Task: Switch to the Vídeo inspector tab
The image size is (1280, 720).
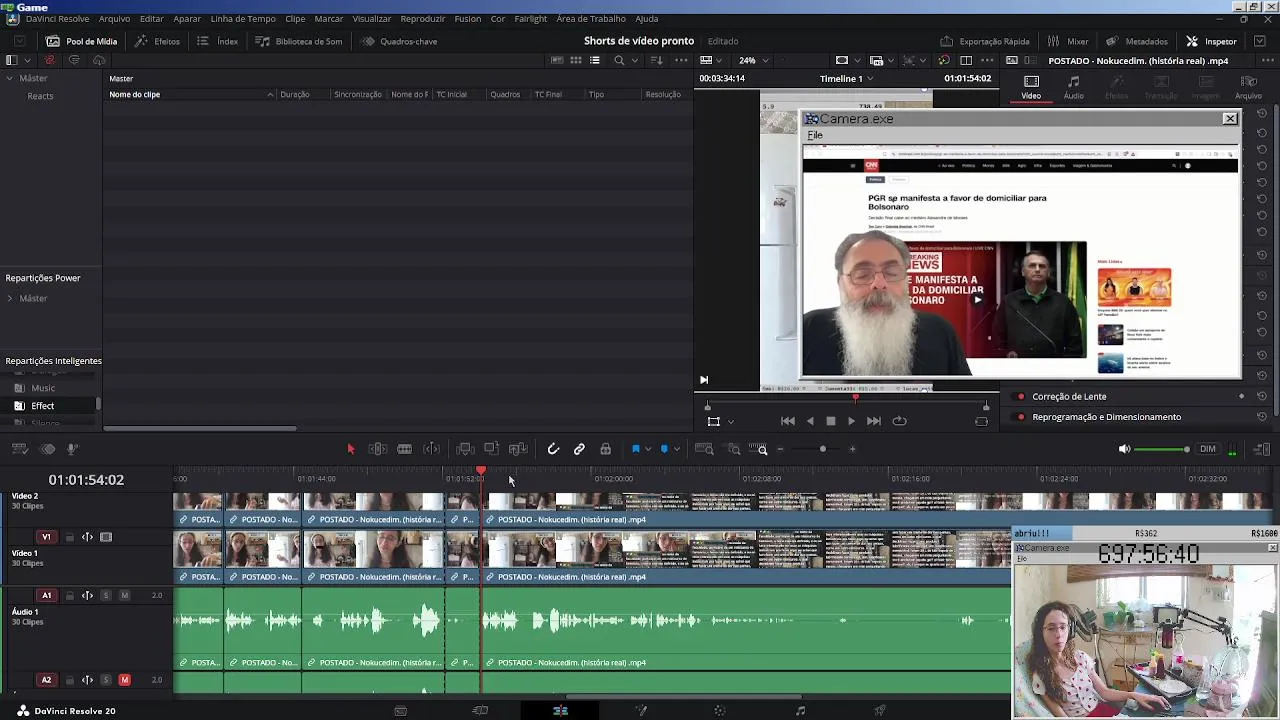Action: click(x=1031, y=88)
